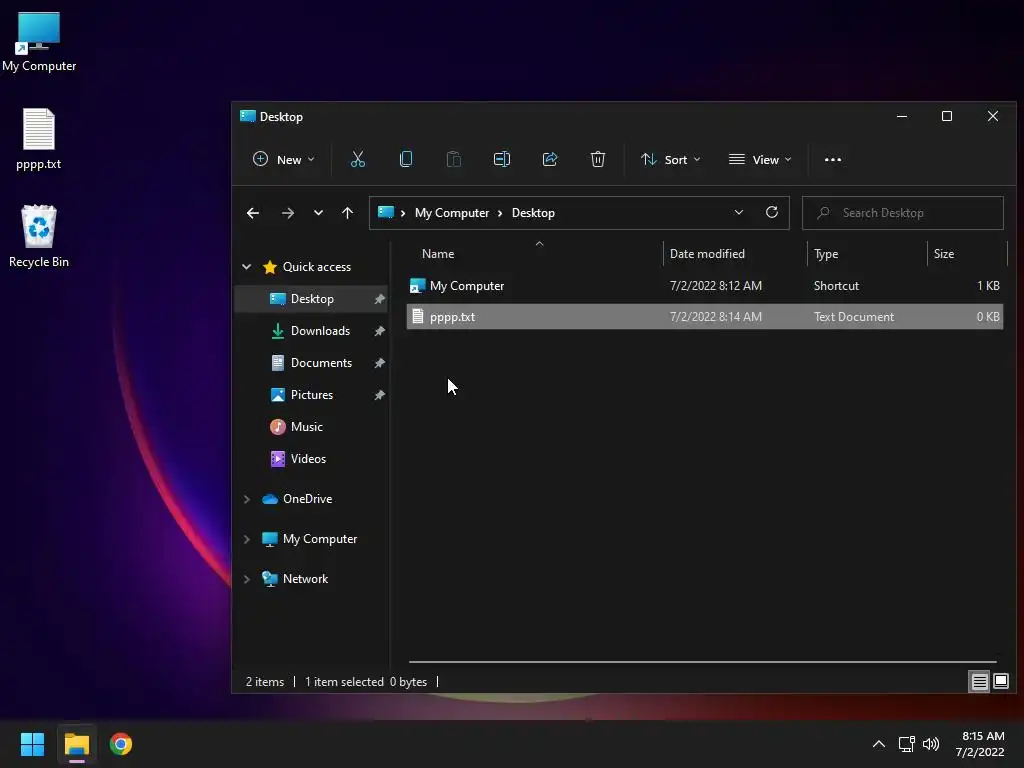
Task: Select pppp.txt icon on the desktop
Action: pos(39,139)
